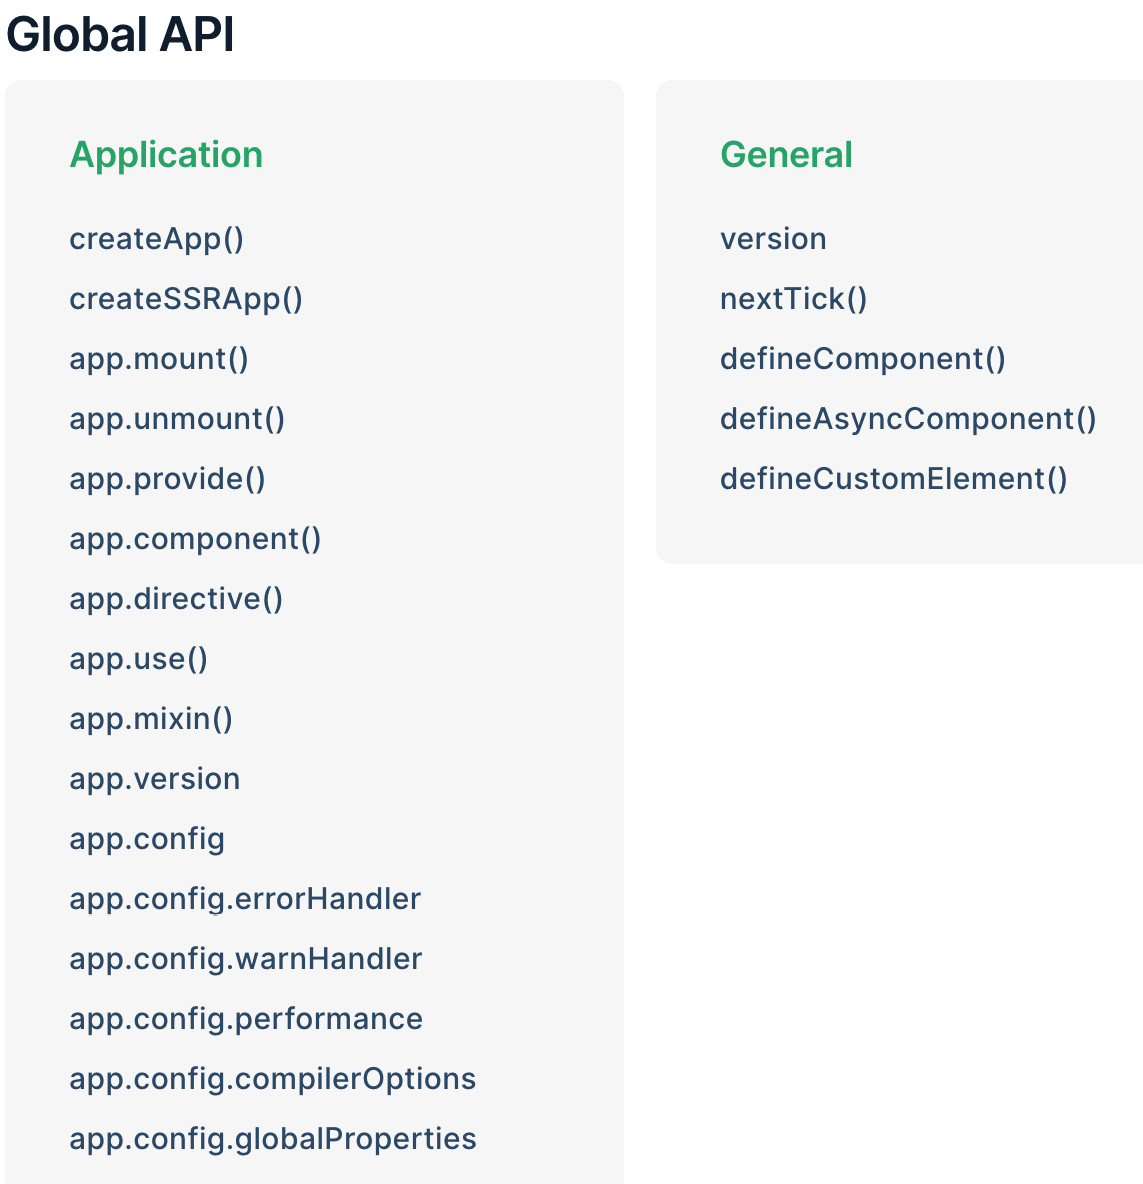
Task: Open the app.mixin() documentation
Action: (x=150, y=719)
